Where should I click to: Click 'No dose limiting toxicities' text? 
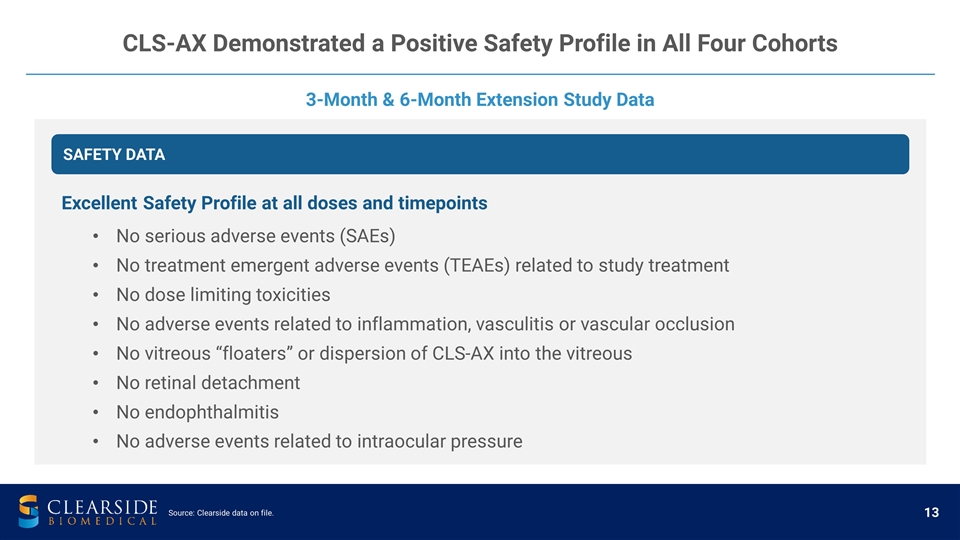pyautogui.click(x=223, y=295)
